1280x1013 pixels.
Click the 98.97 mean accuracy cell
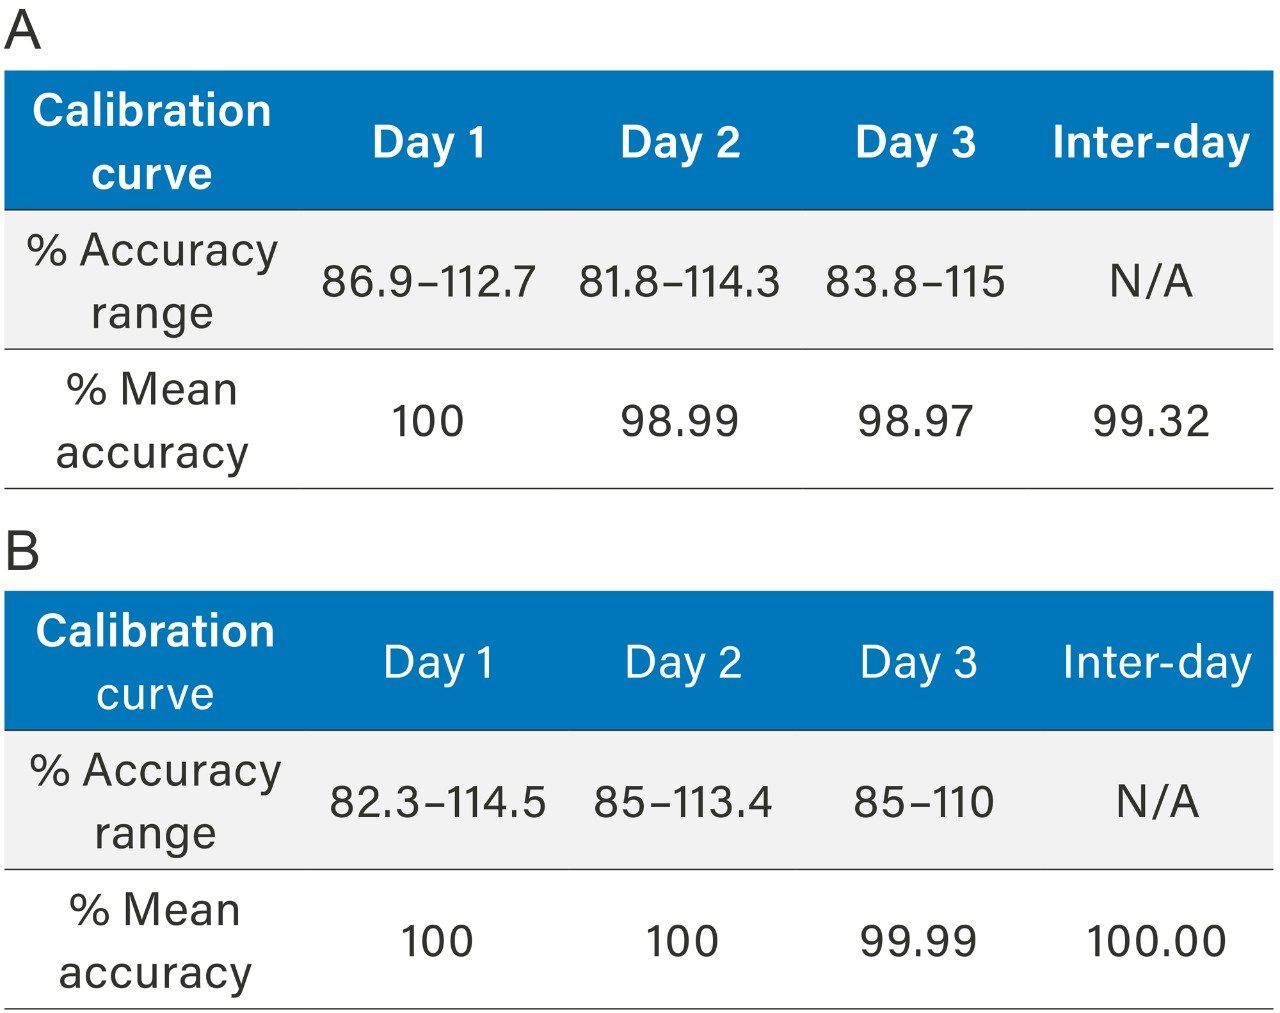point(915,421)
